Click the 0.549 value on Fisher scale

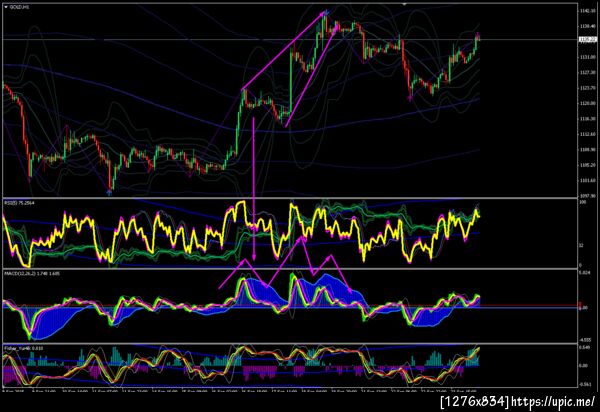[x=584, y=347]
